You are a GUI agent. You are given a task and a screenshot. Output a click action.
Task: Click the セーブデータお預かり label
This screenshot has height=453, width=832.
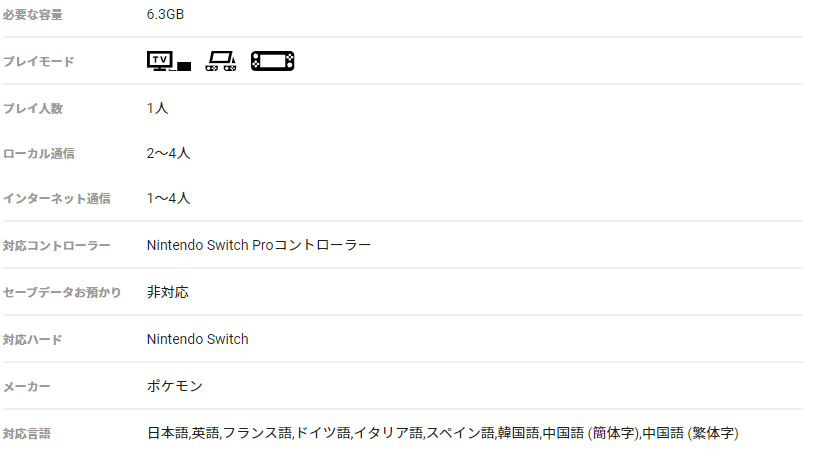(62, 292)
